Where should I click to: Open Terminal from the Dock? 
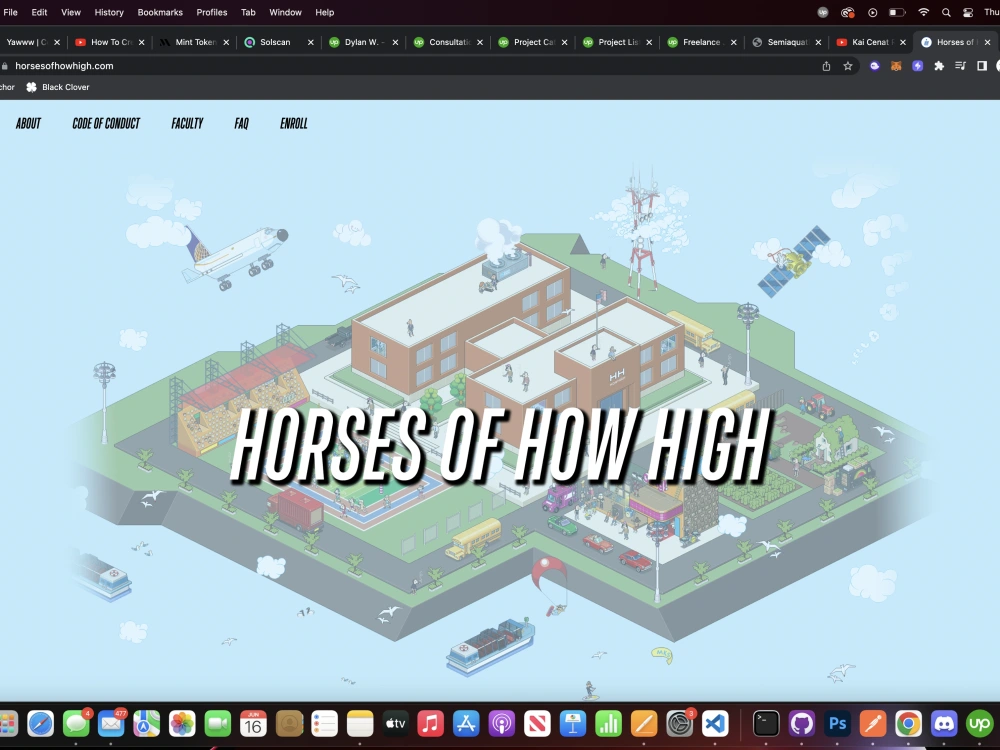(766, 724)
